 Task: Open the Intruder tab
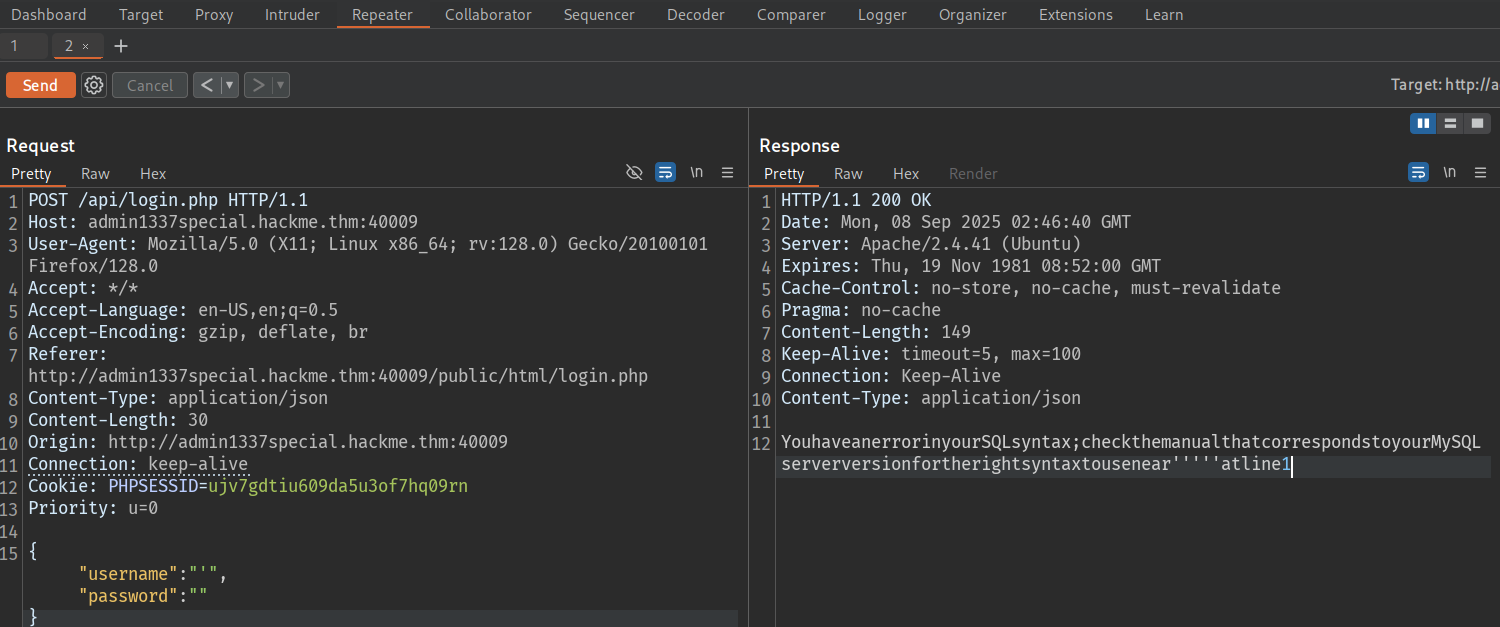(x=292, y=15)
